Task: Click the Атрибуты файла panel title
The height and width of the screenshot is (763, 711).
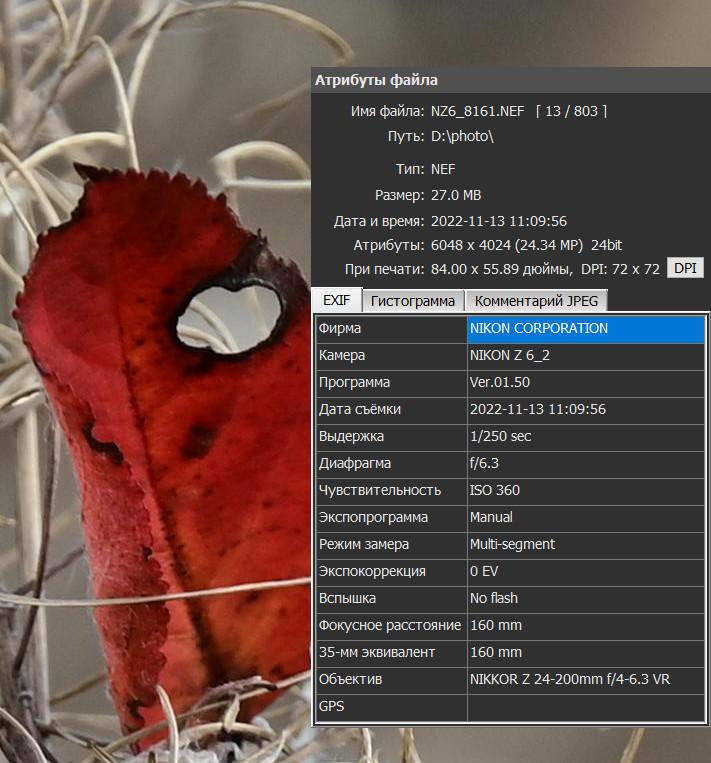Action: pos(376,80)
